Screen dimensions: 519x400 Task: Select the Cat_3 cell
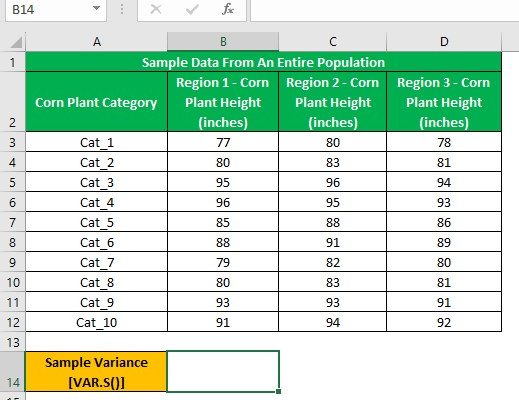pos(96,182)
